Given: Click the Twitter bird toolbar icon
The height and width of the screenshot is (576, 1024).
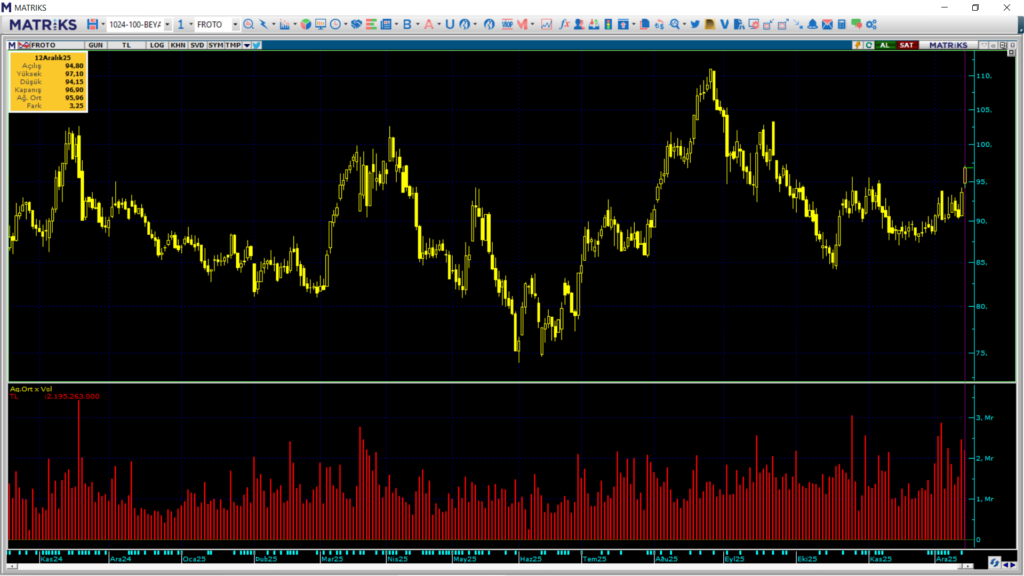Looking at the screenshot, I should click(x=695, y=24).
